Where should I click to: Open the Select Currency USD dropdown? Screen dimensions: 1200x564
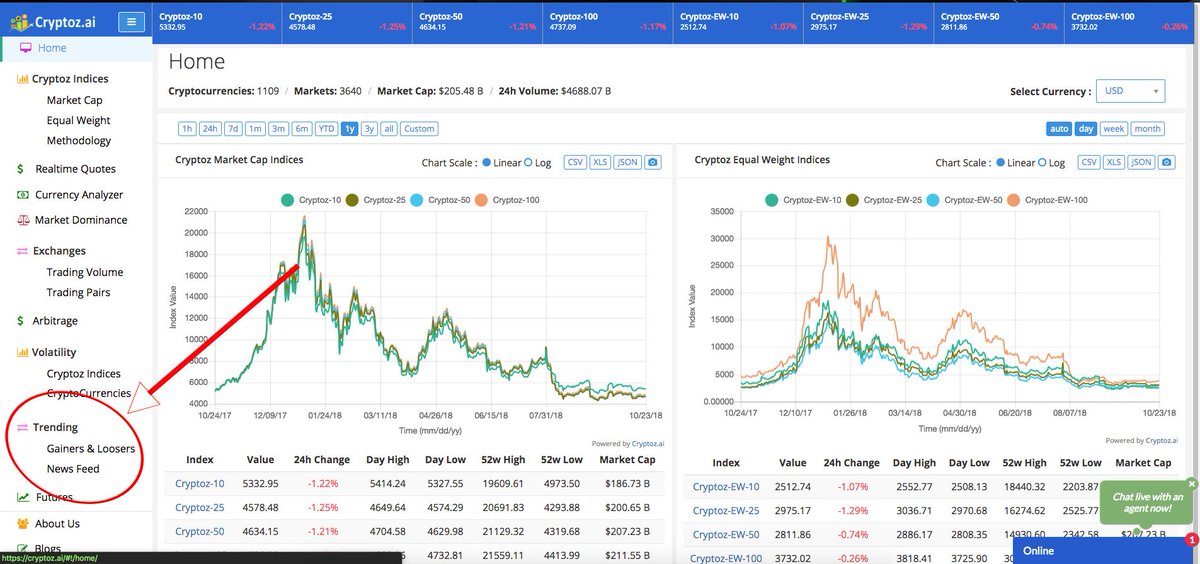click(x=1131, y=91)
